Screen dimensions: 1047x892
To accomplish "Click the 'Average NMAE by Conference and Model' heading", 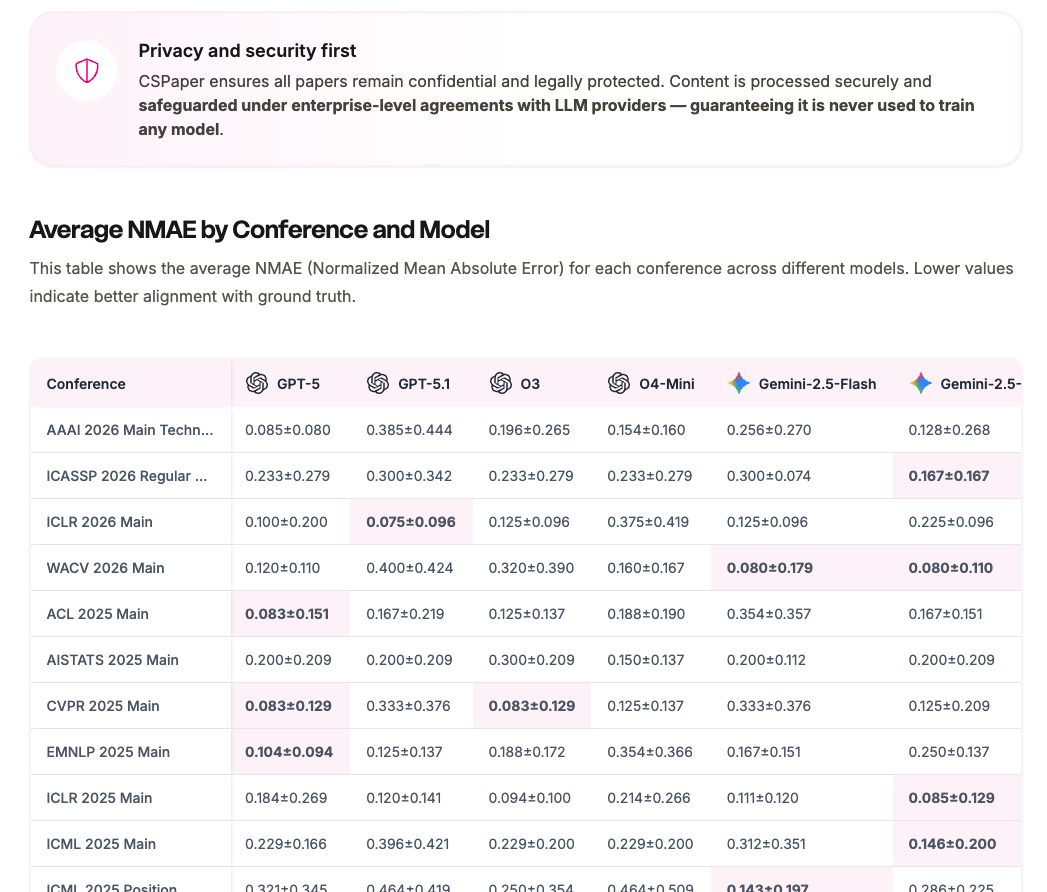I will coord(259,230).
